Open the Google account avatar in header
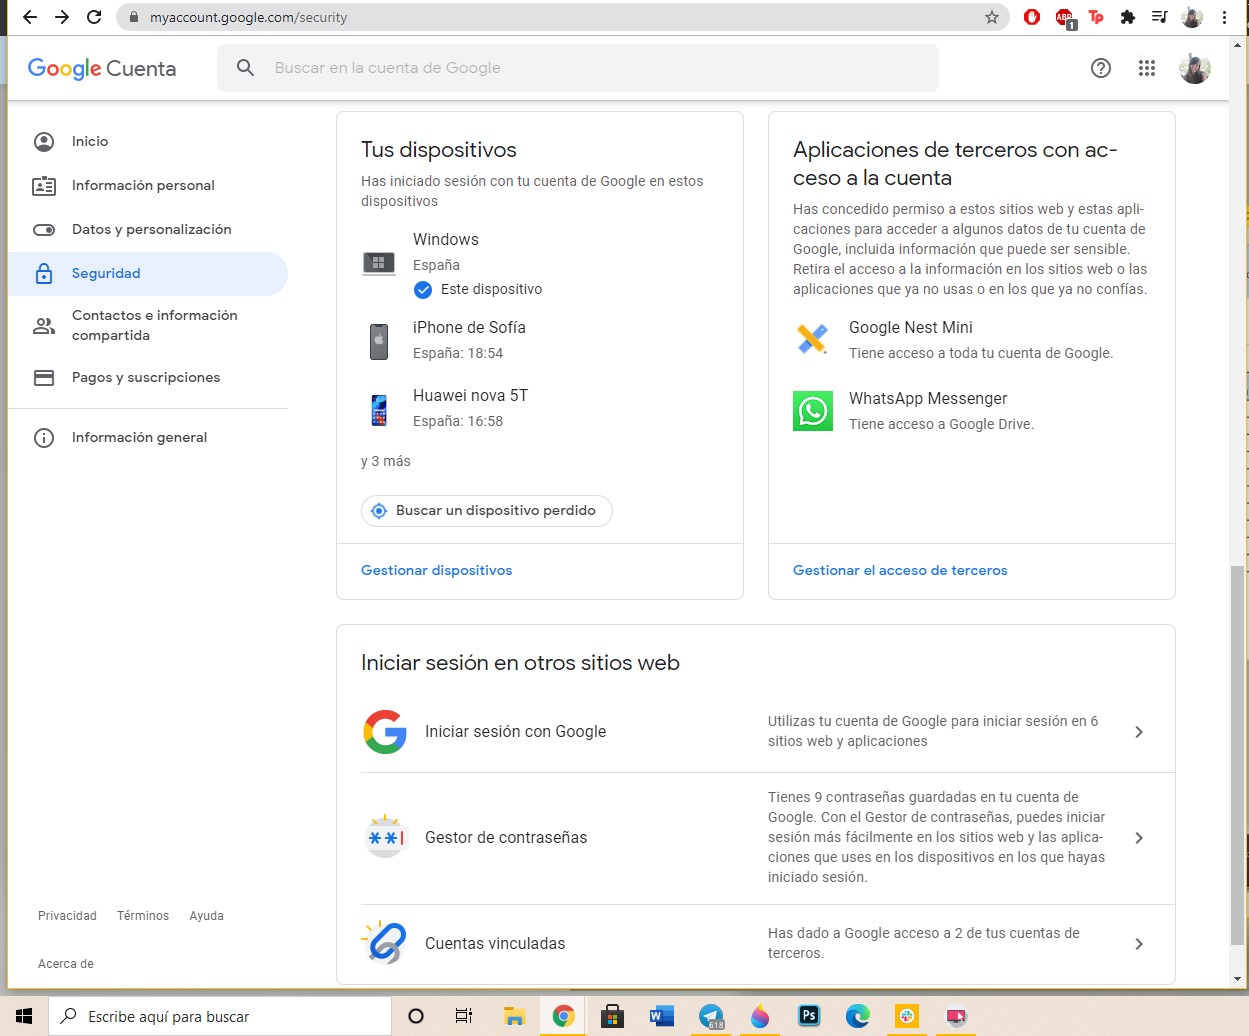This screenshot has height=1036, width=1249. coord(1195,68)
